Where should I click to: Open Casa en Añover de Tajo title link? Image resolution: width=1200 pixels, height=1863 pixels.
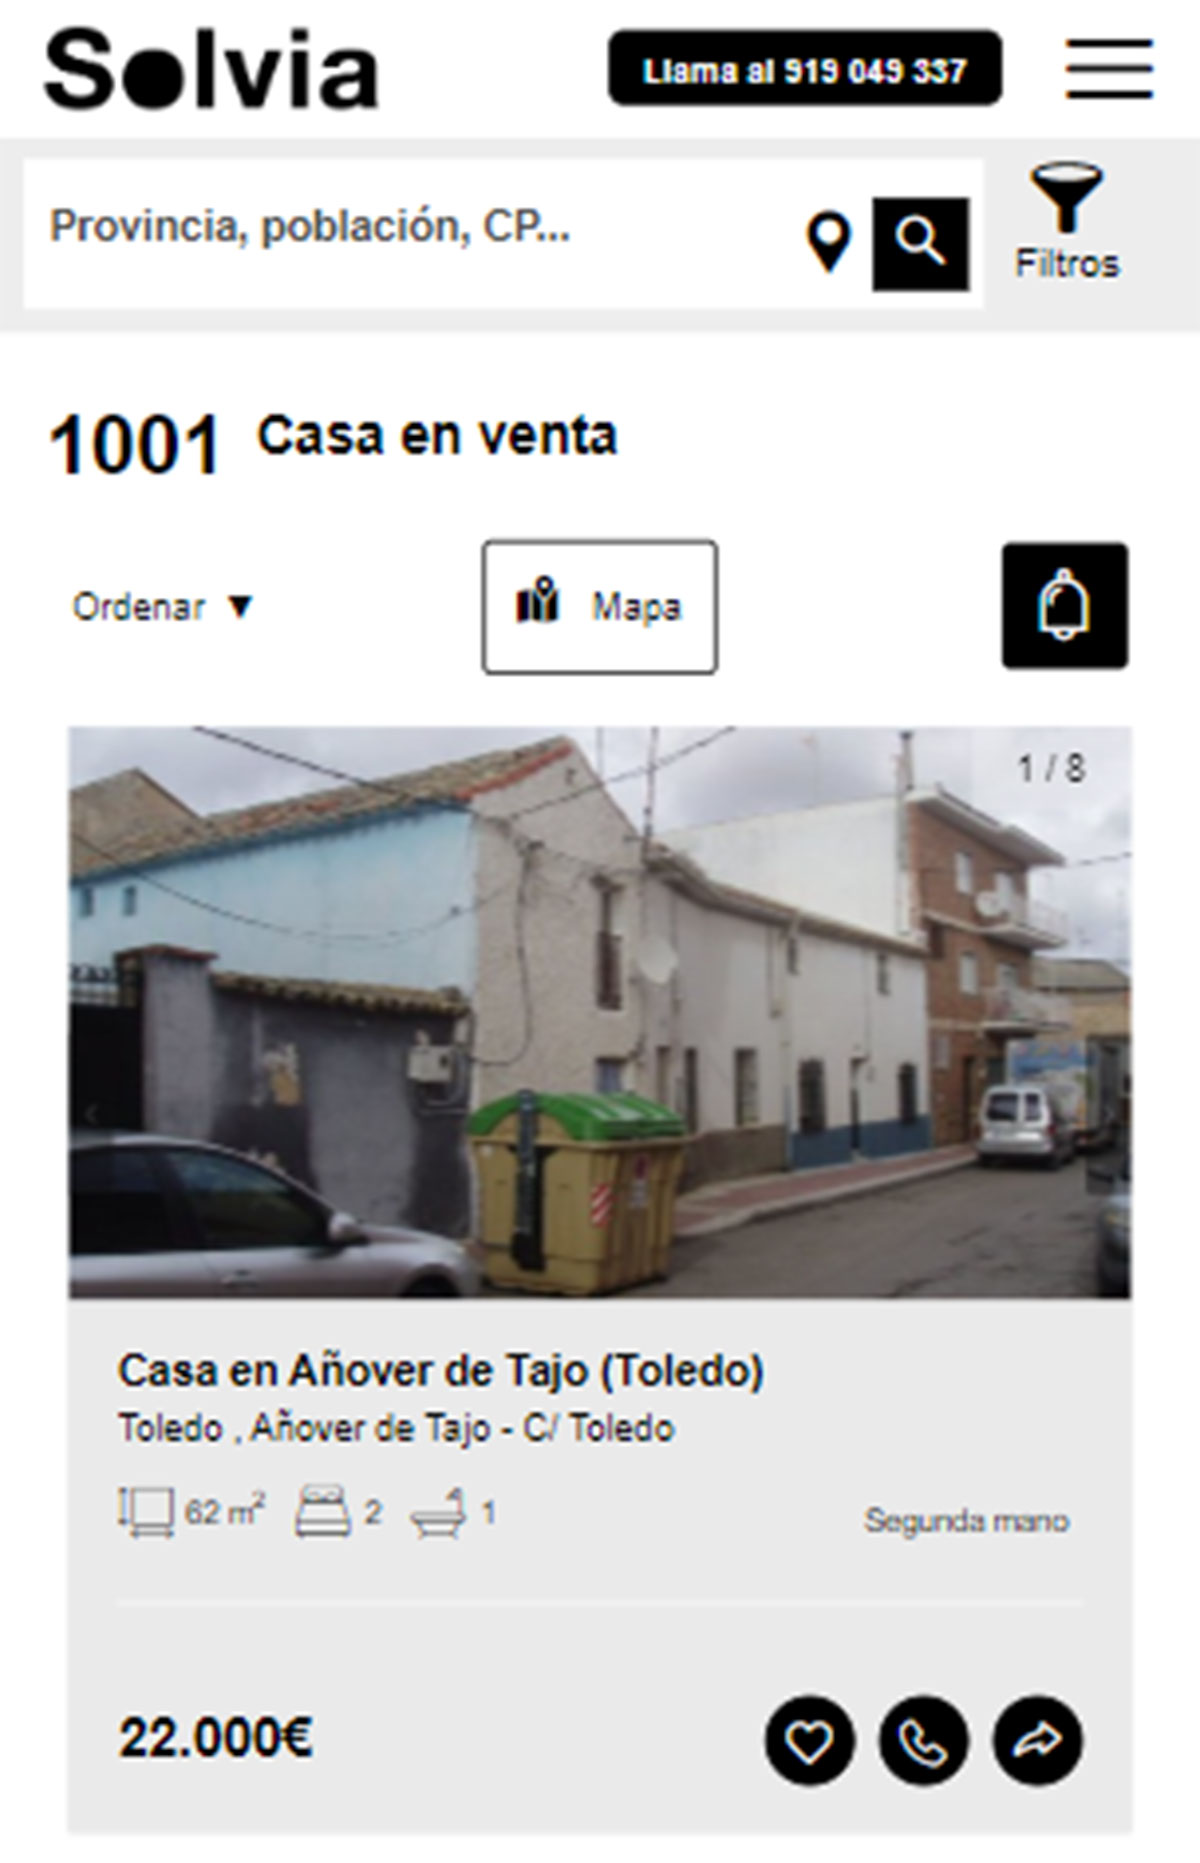tap(441, 1370)
